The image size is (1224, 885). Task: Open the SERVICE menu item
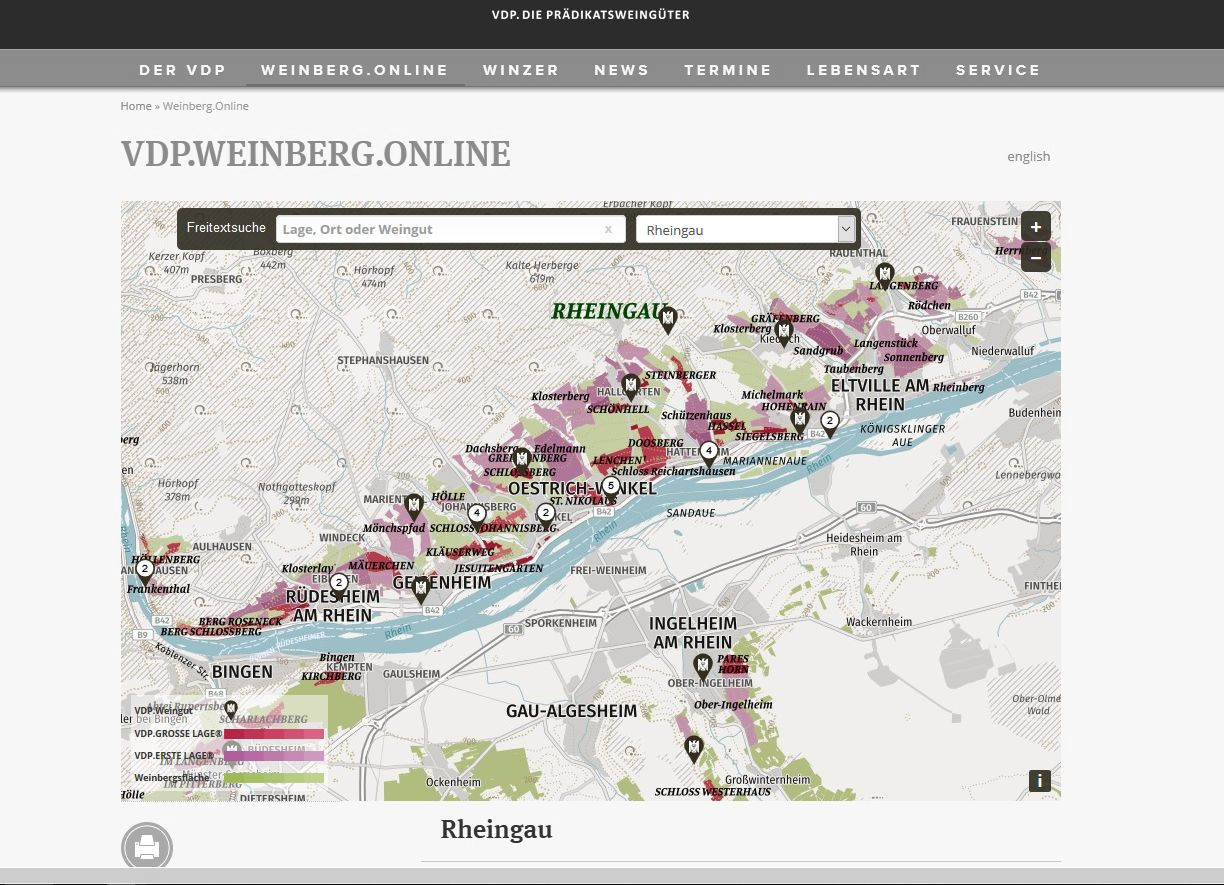998,70
